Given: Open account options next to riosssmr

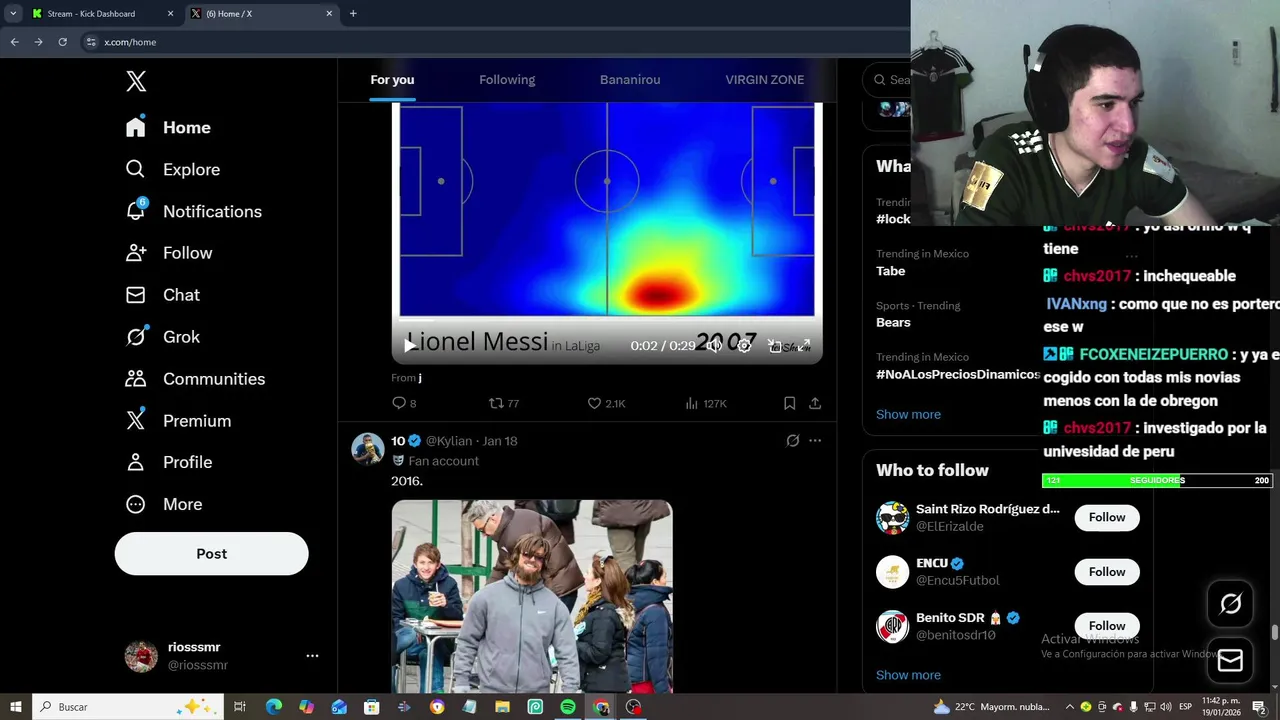Looking at the screenshot, I should [312, 656].
